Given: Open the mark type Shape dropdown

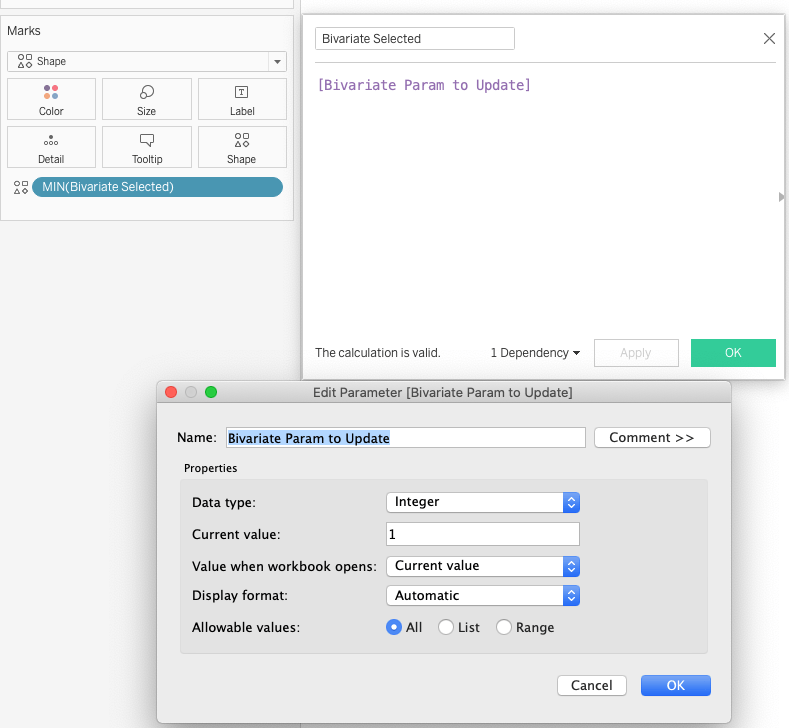Looking at the screenshot, I should [147, 62].
